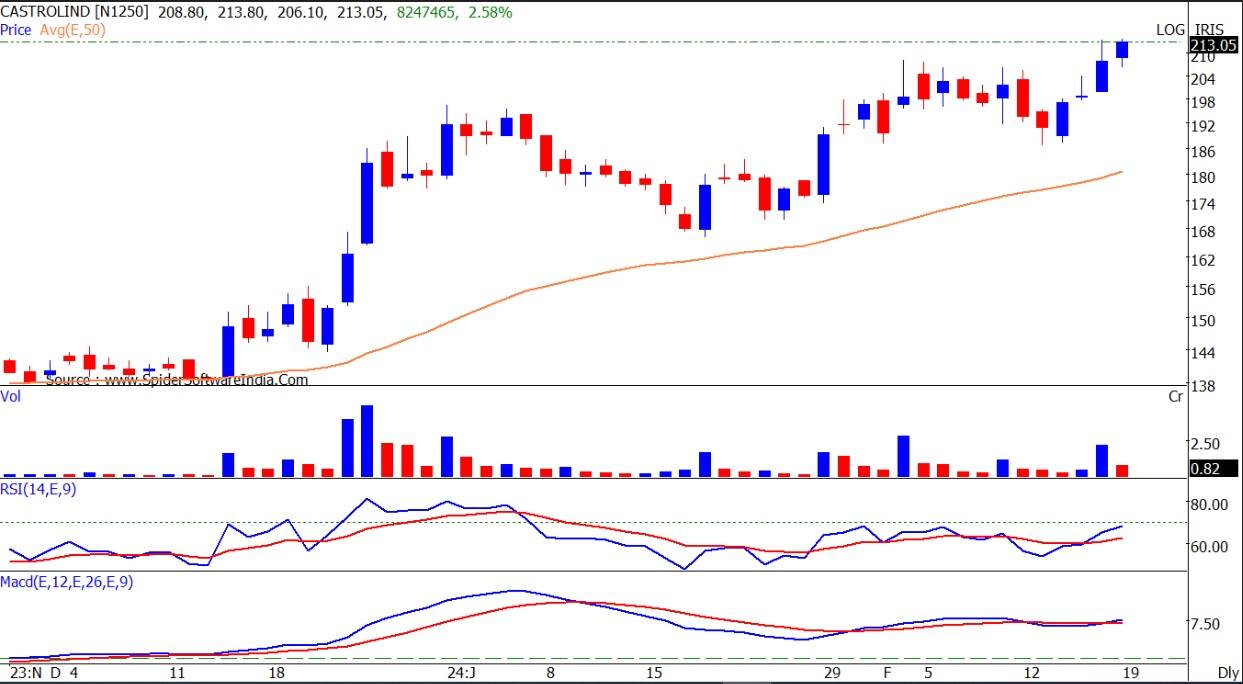Click the Macd(E,12,E,26,E,9) indicator label

click(67, 581)
